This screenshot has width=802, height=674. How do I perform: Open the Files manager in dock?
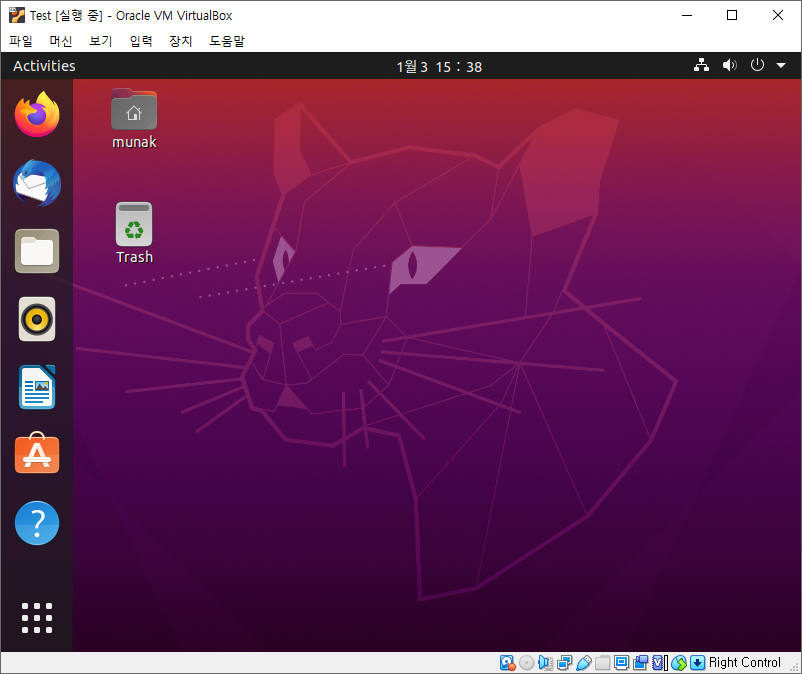tap(37, 251)
